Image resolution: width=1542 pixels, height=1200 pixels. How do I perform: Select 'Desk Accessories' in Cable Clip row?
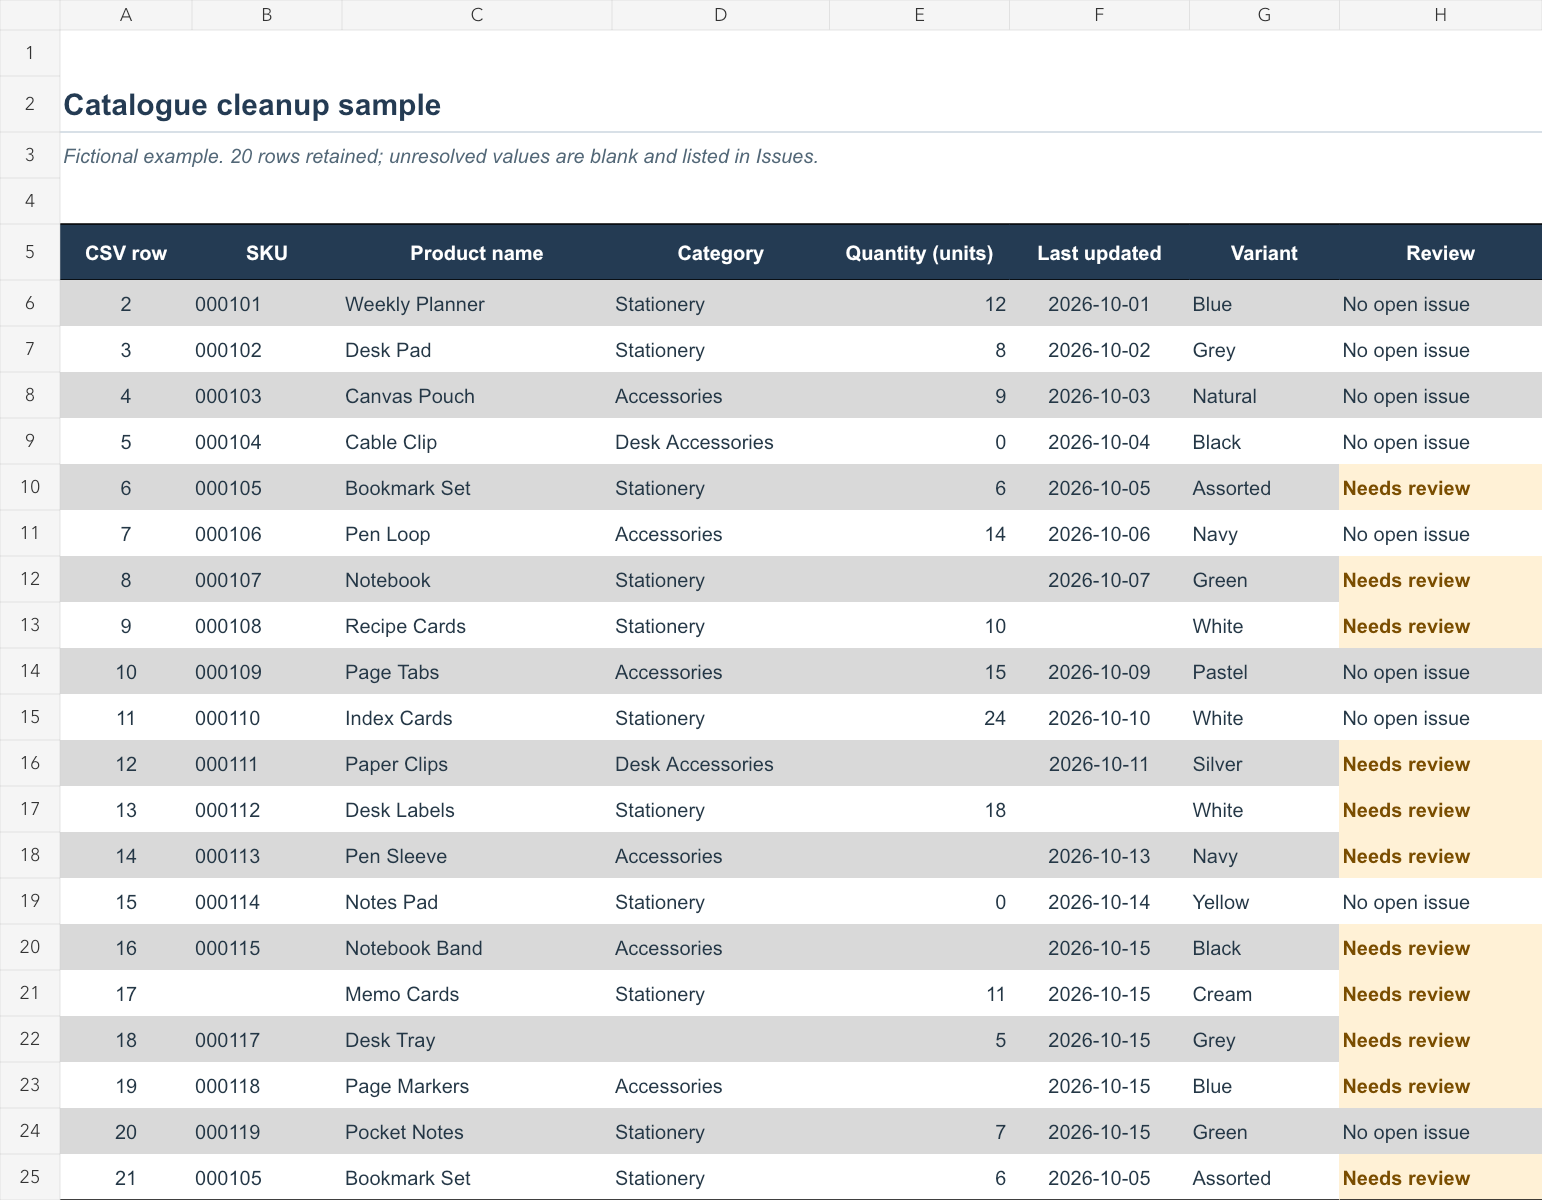720,442
